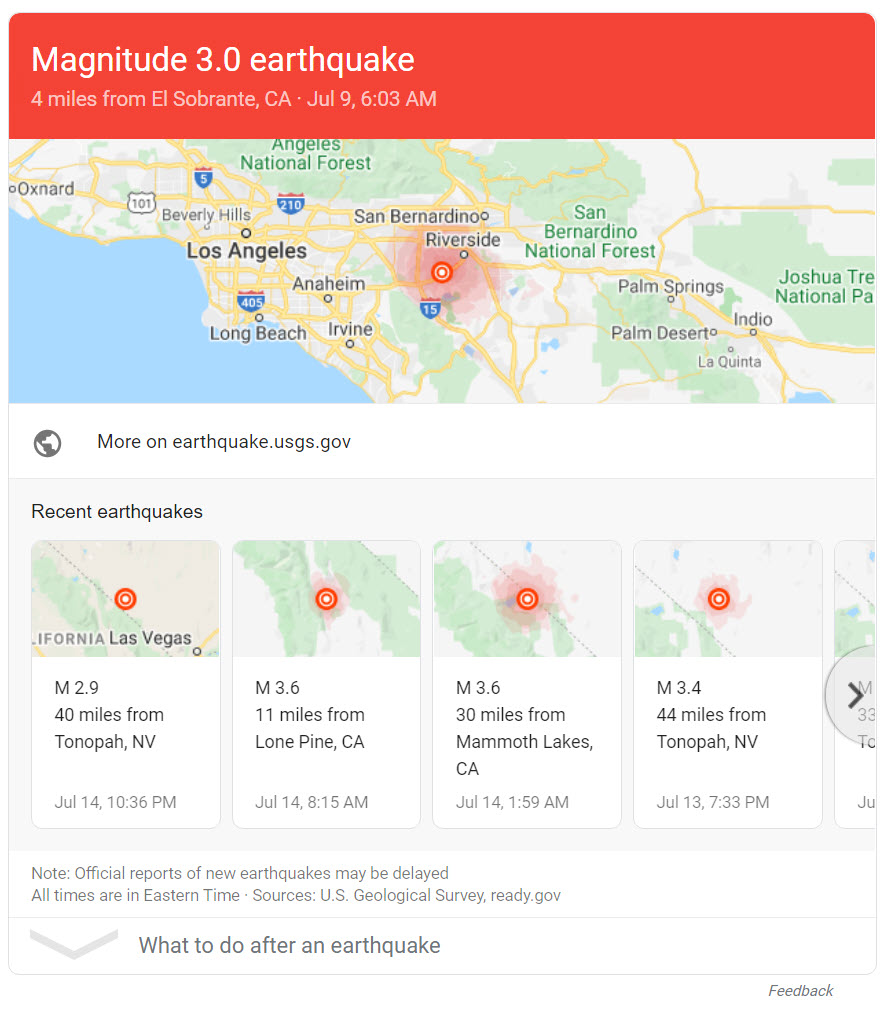Image resolution: width=885 pixels, height=1015 pixels.
Task: Click the Interstate 15 shield on map
Action: point(431,308)
